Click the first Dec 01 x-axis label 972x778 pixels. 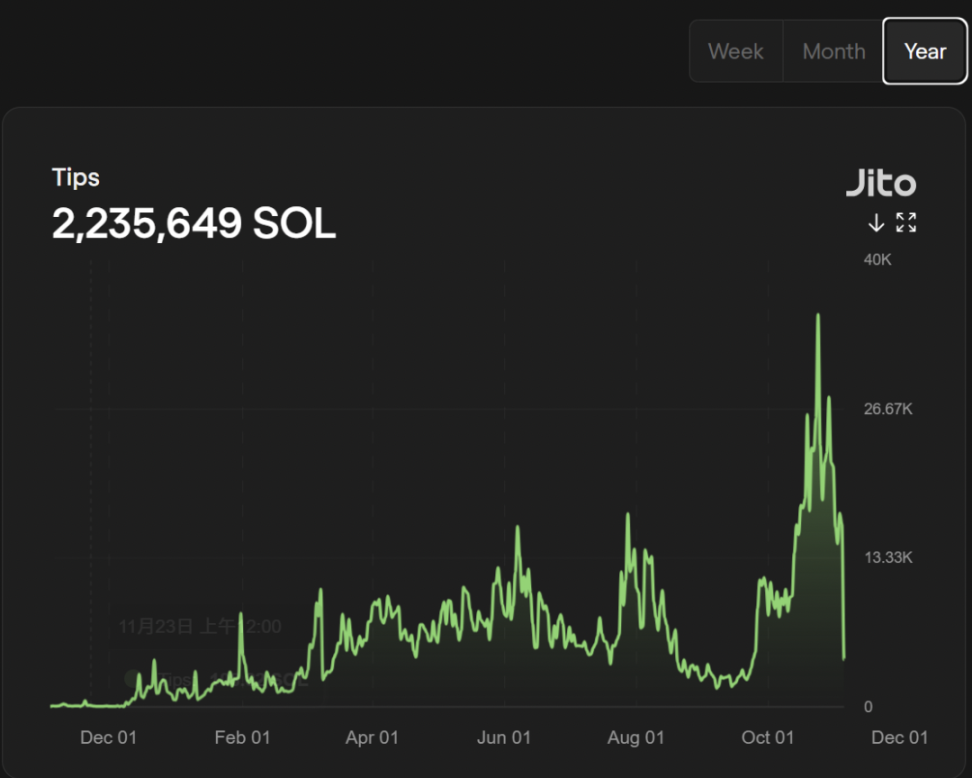pos(108,738)
